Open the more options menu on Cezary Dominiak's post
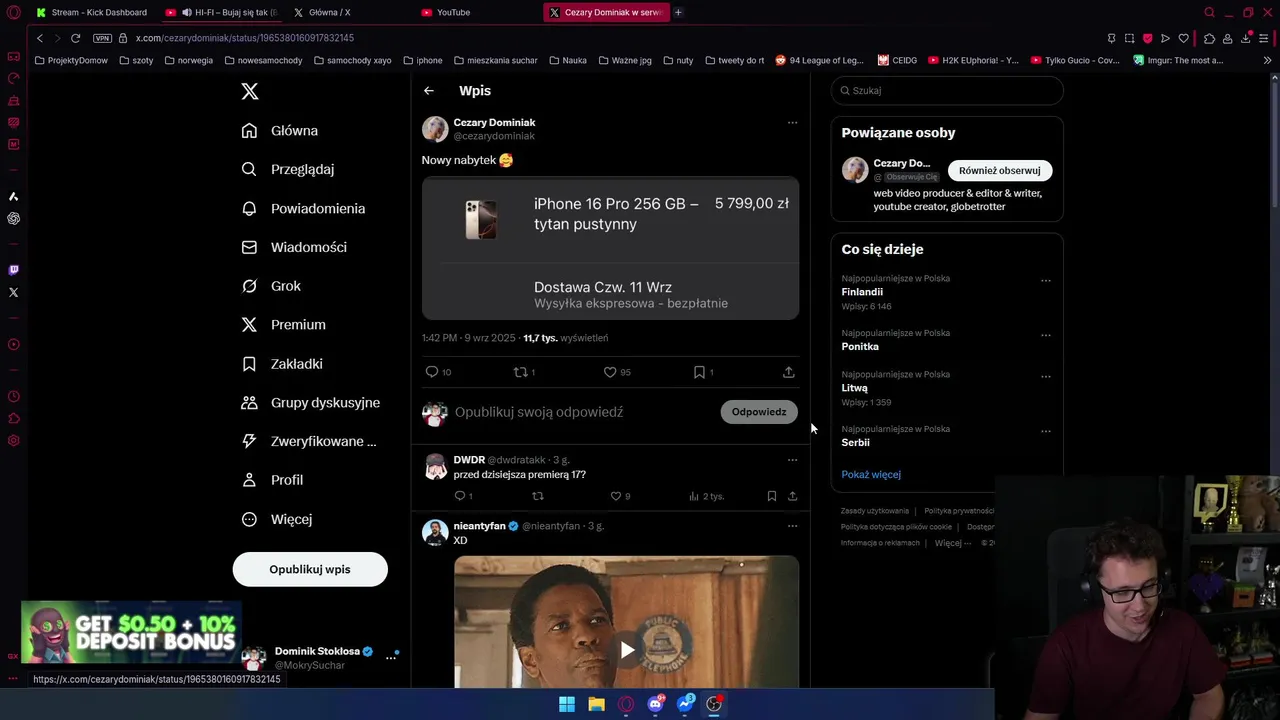Screen dimensions: 1280x720 pos(792,123)
